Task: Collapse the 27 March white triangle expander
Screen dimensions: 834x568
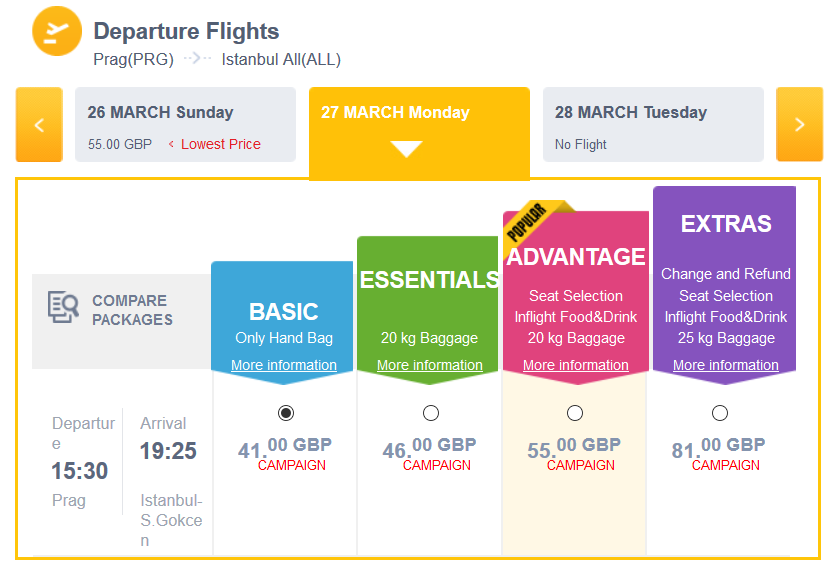Action: click(406, 149)
